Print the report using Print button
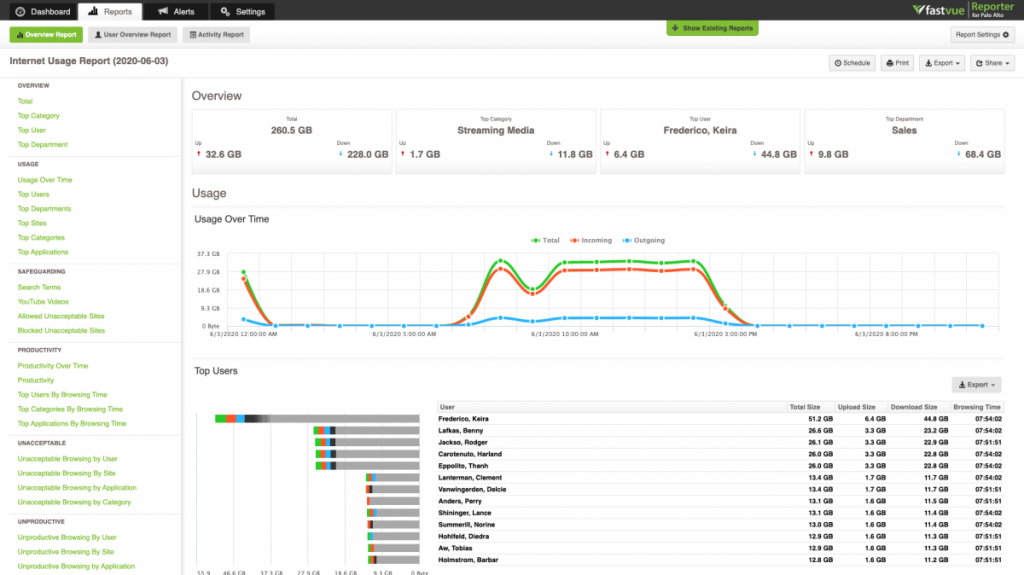This screenshot has height=575, width=1024. click(x=897, y=63)
